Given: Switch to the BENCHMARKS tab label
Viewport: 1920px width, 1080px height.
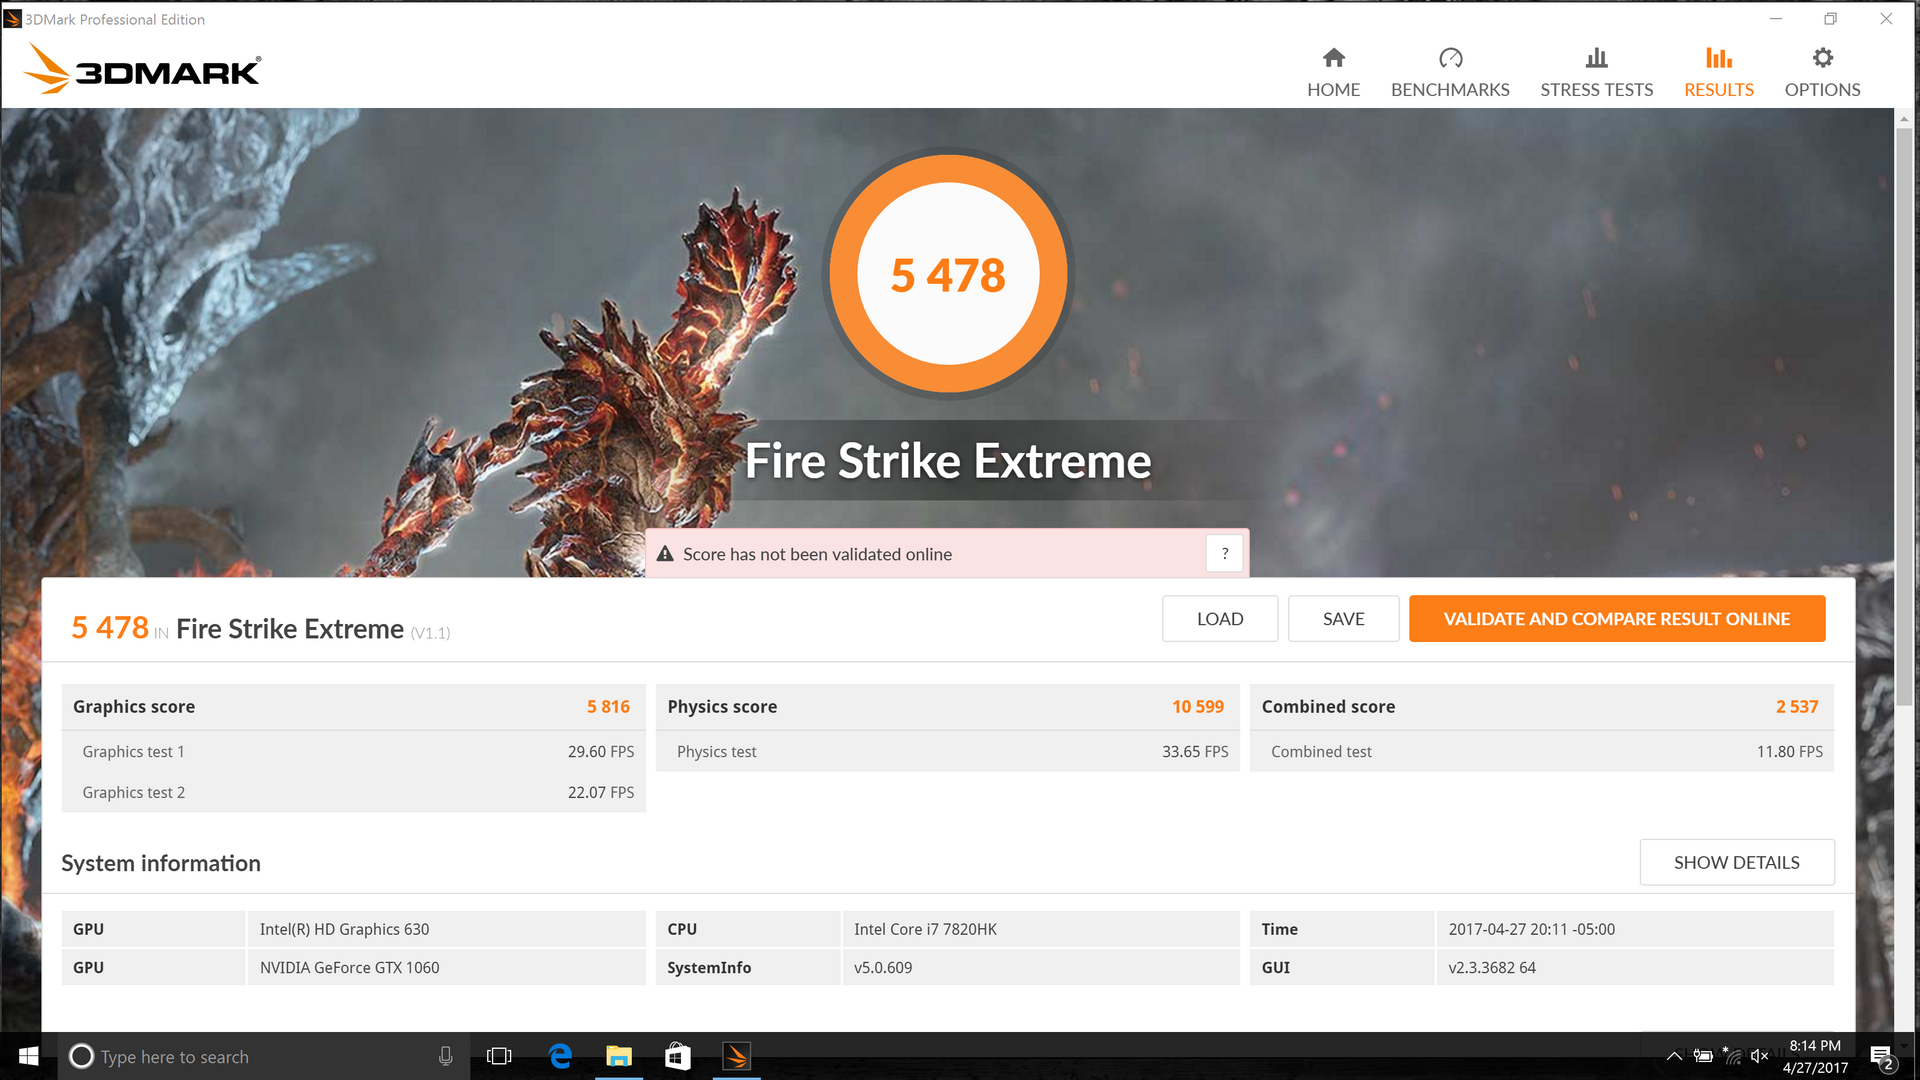Looking at the screenshot, I should pos(1450,89).
